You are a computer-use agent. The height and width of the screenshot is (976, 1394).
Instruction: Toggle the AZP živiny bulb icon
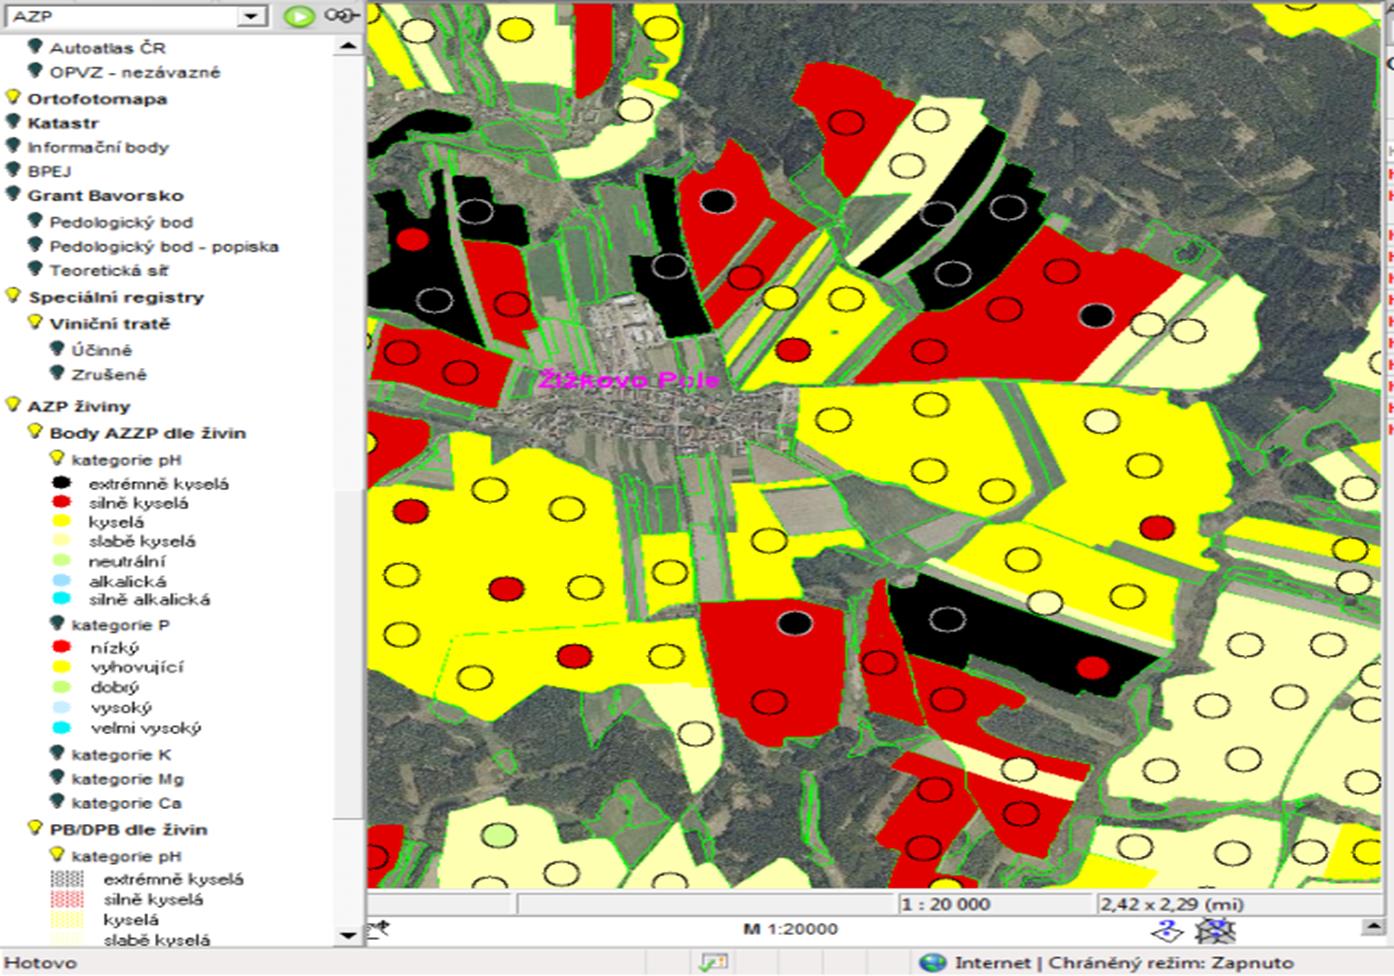click(13, 405)
